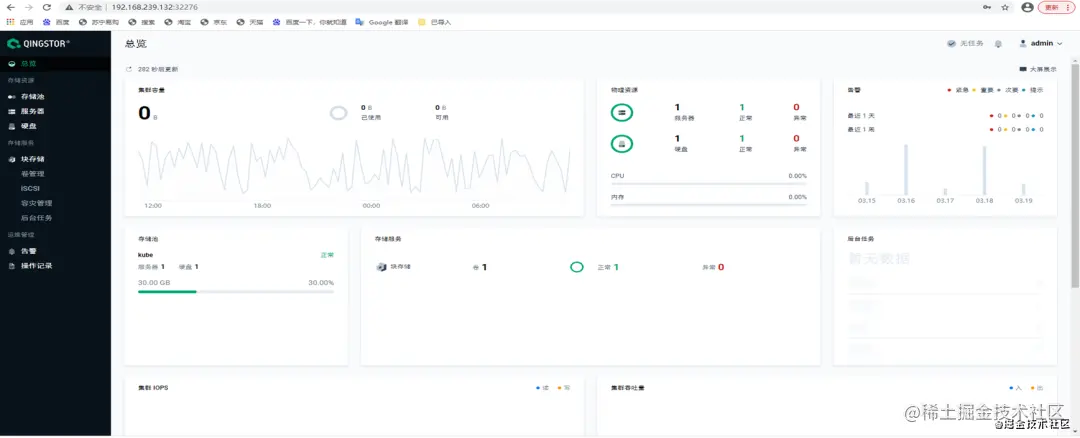Open the Google 翻译 bookmark
The width and height of the screenshot is (1080, 438).
382,22
